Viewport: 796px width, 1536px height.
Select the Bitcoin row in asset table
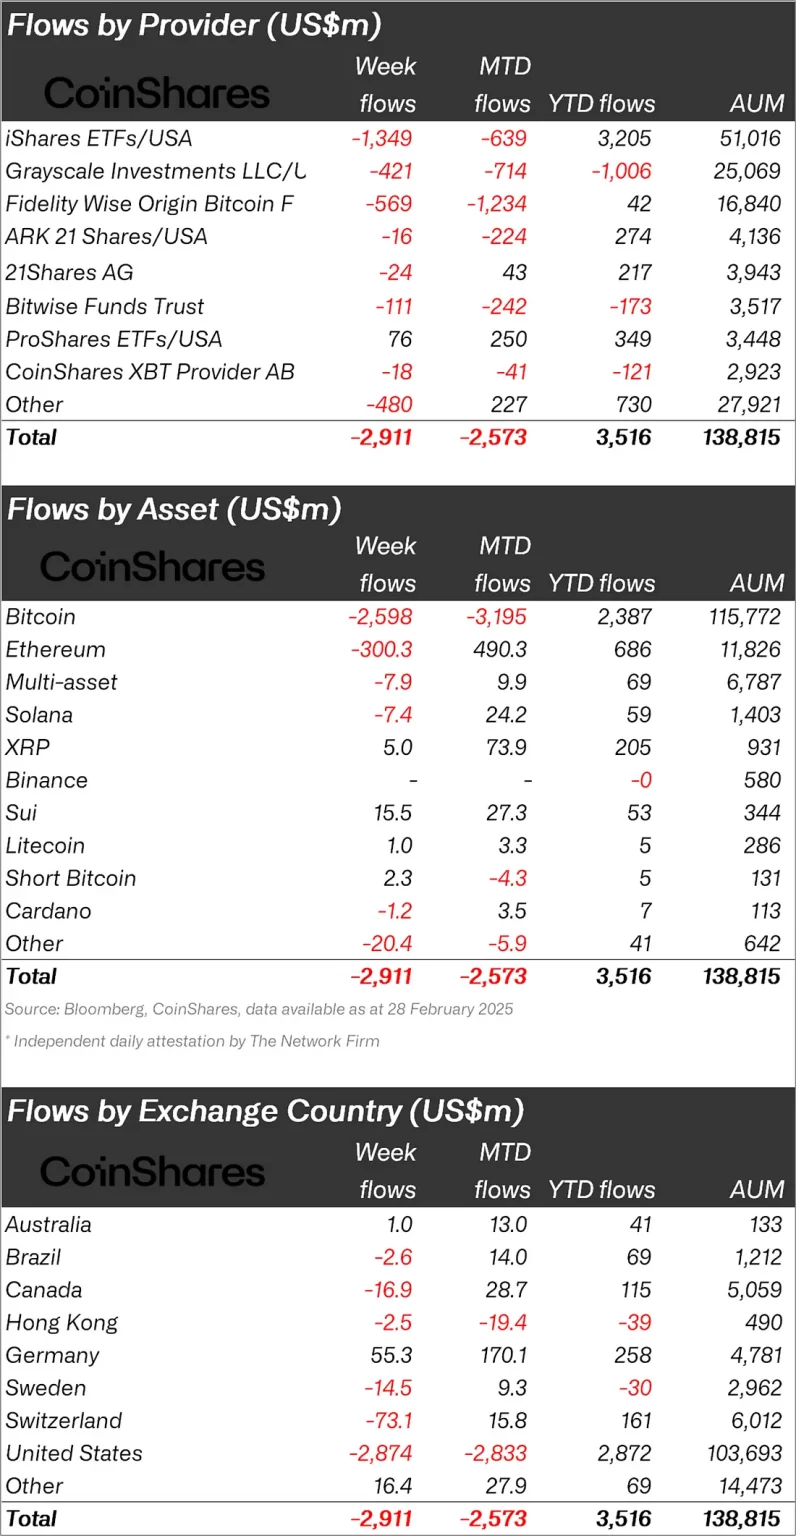(40, 617)
